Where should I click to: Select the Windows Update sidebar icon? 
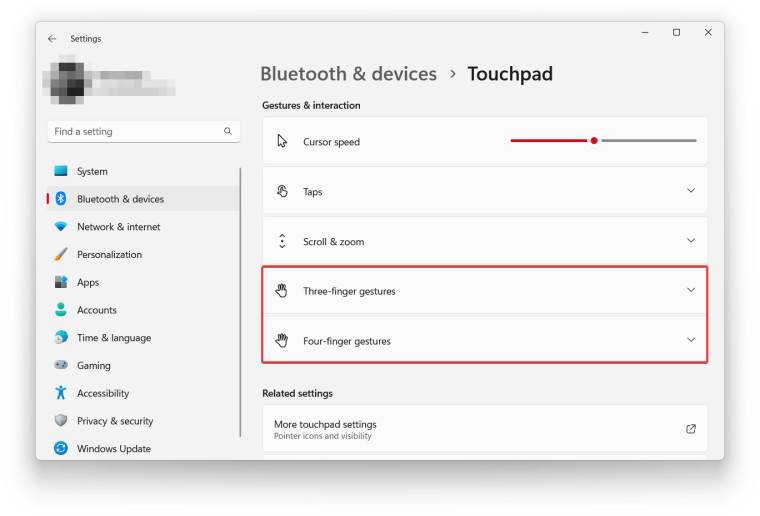61,449
